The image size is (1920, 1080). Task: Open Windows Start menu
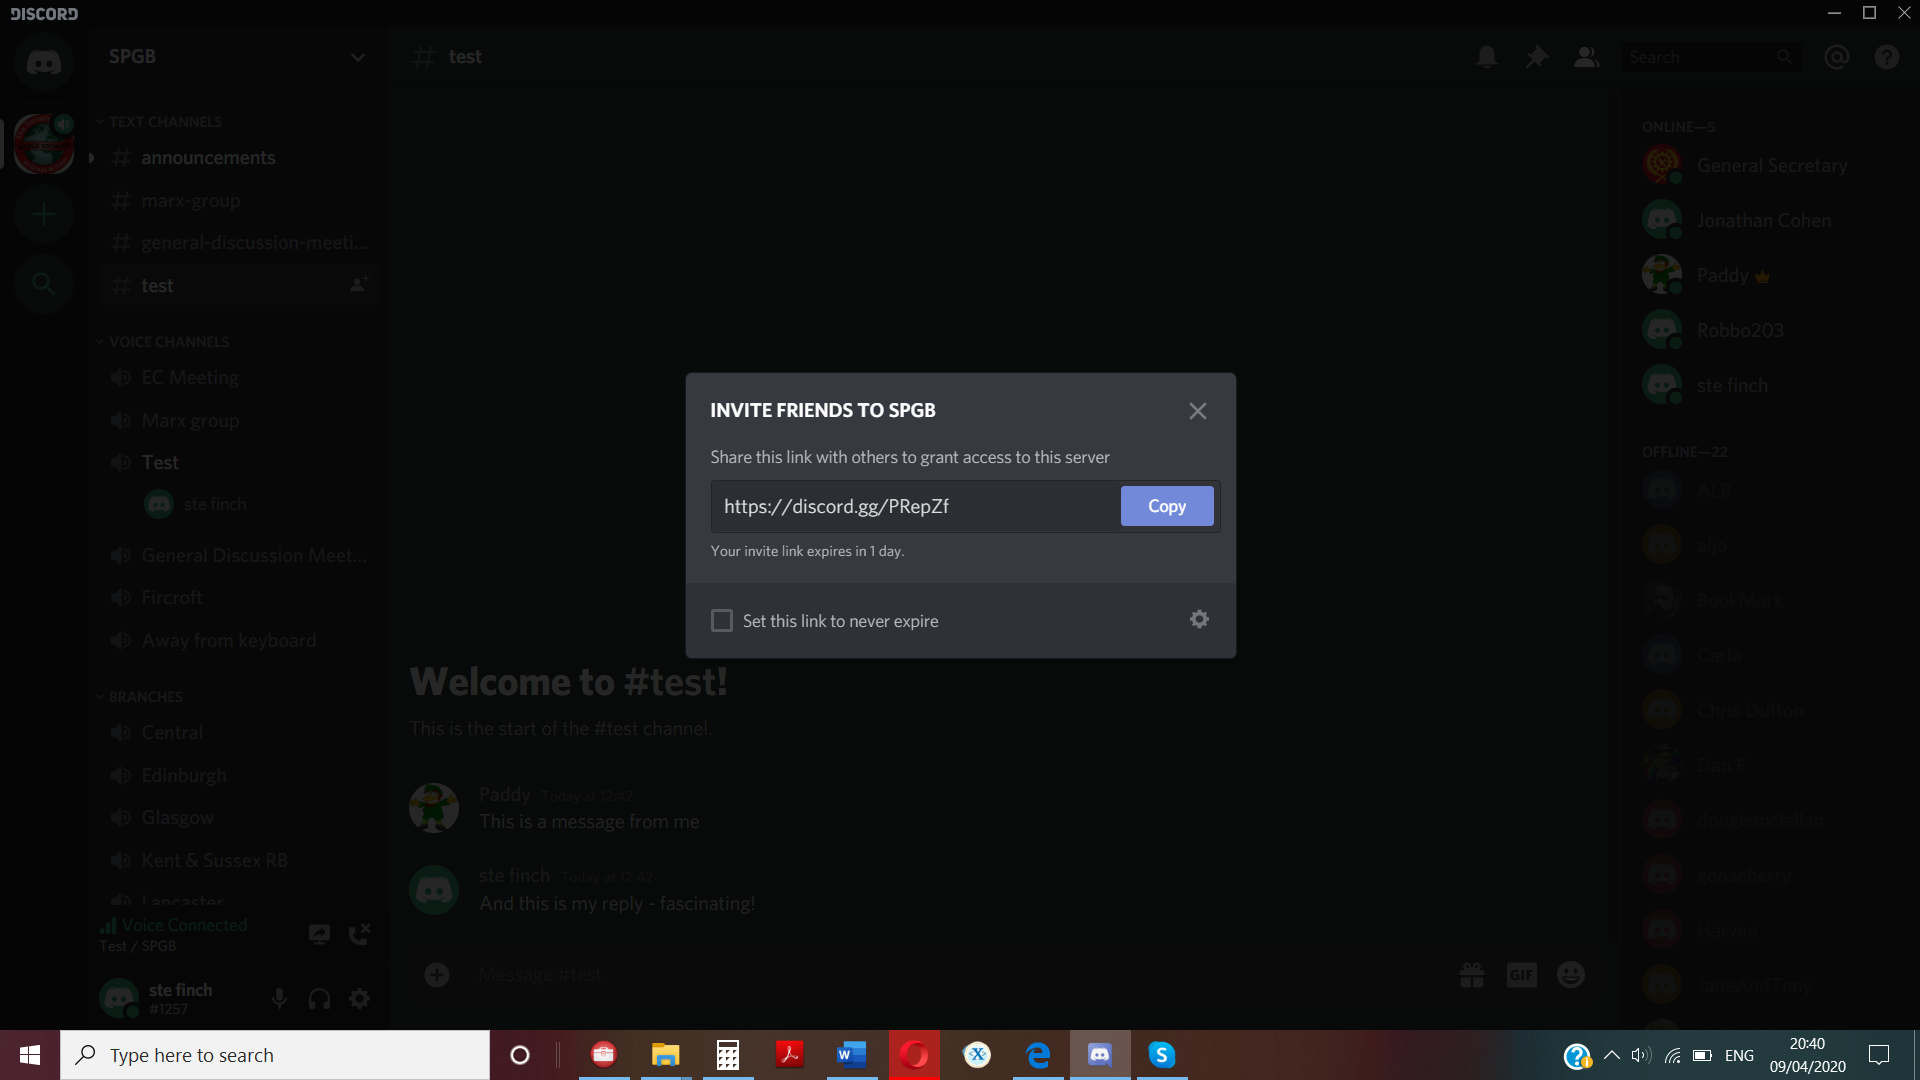click(x=30, y=1055)
